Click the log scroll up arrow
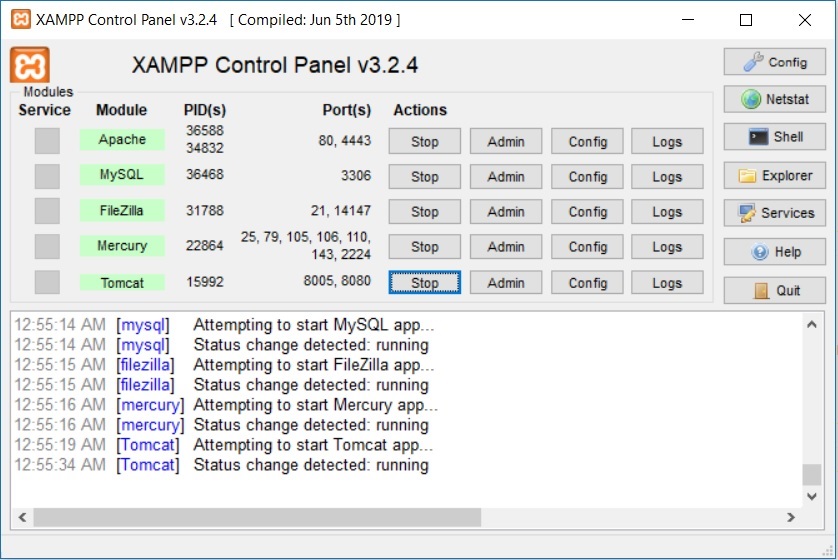 (812, 324)
